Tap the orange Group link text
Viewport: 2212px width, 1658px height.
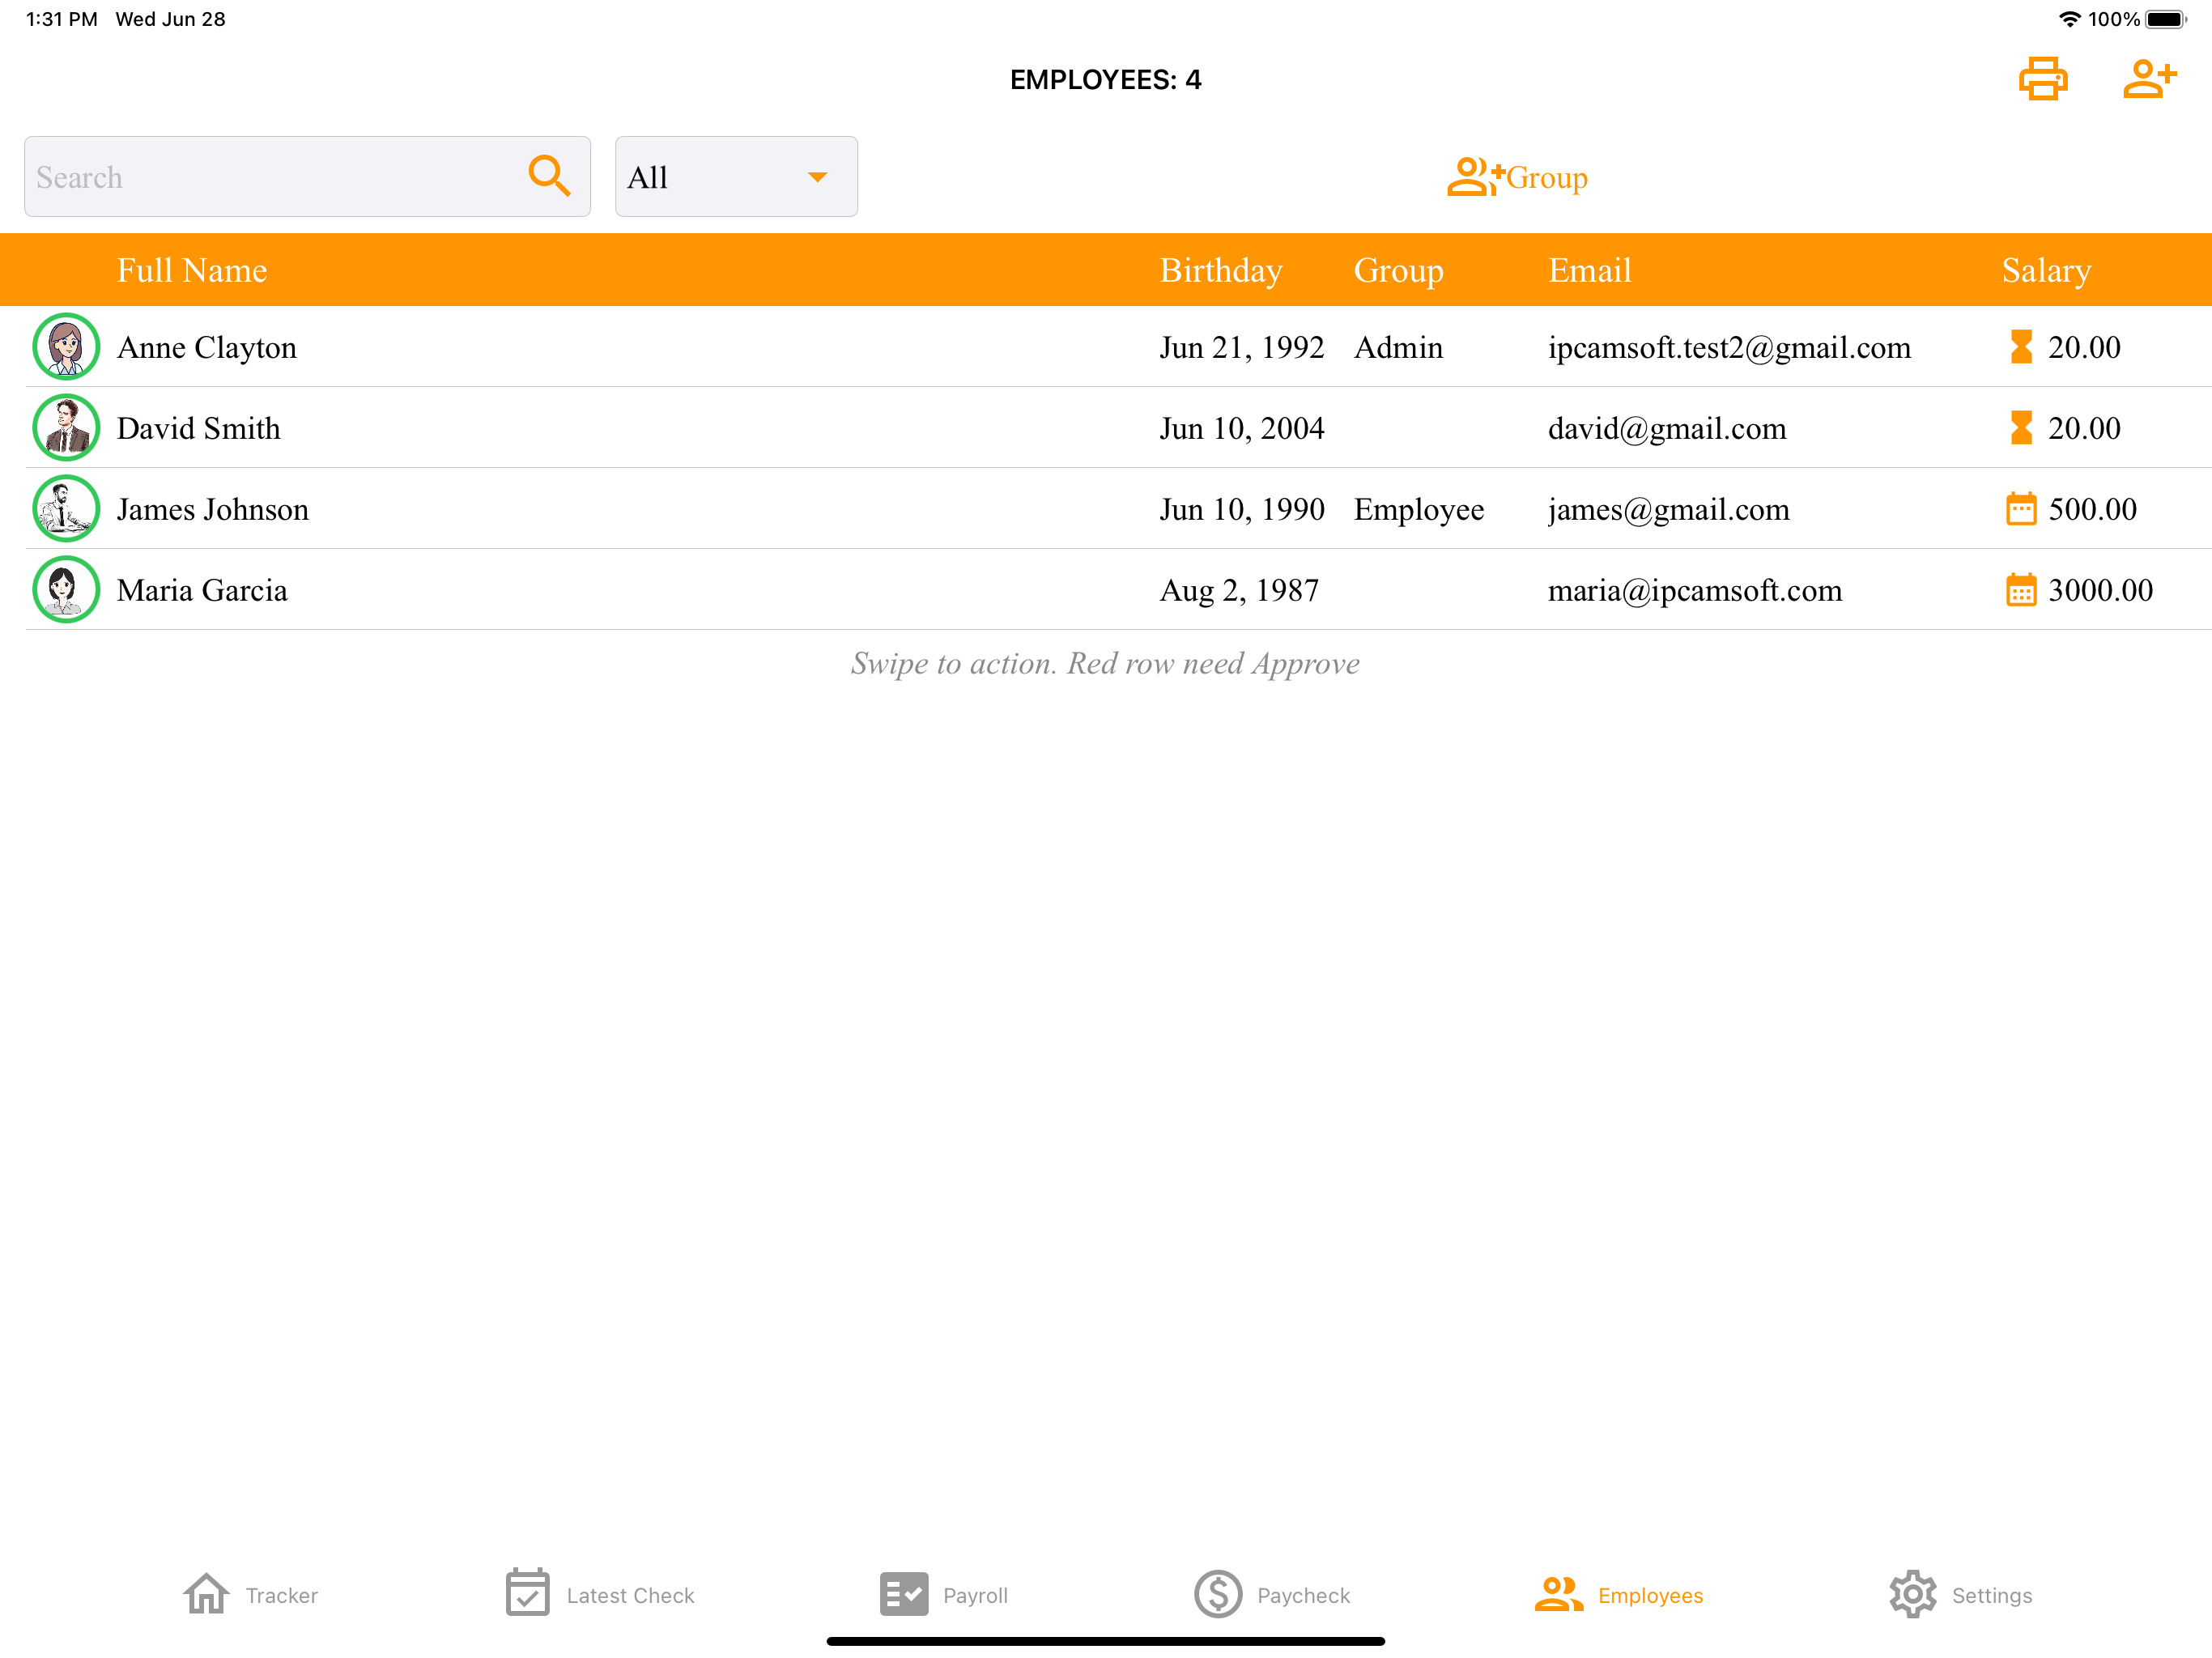pos(1546,178)
